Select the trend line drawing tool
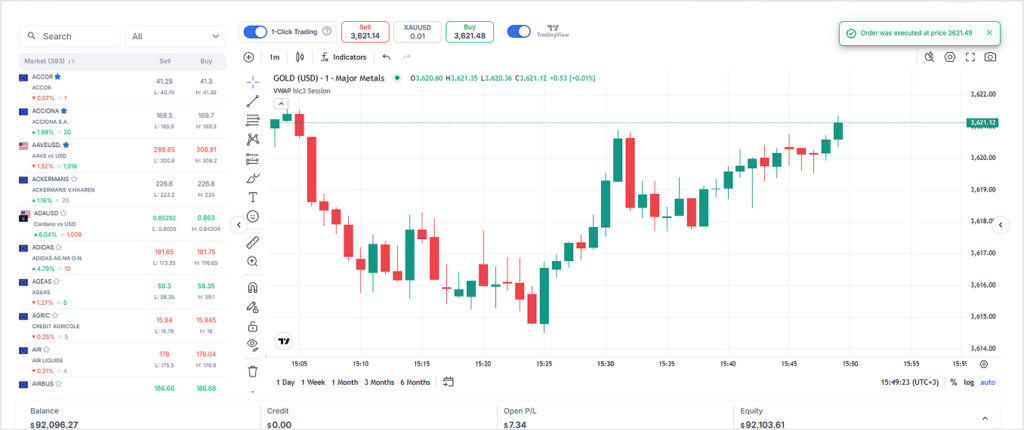The height and width of the screenshot is (430, 1024). 252,100
